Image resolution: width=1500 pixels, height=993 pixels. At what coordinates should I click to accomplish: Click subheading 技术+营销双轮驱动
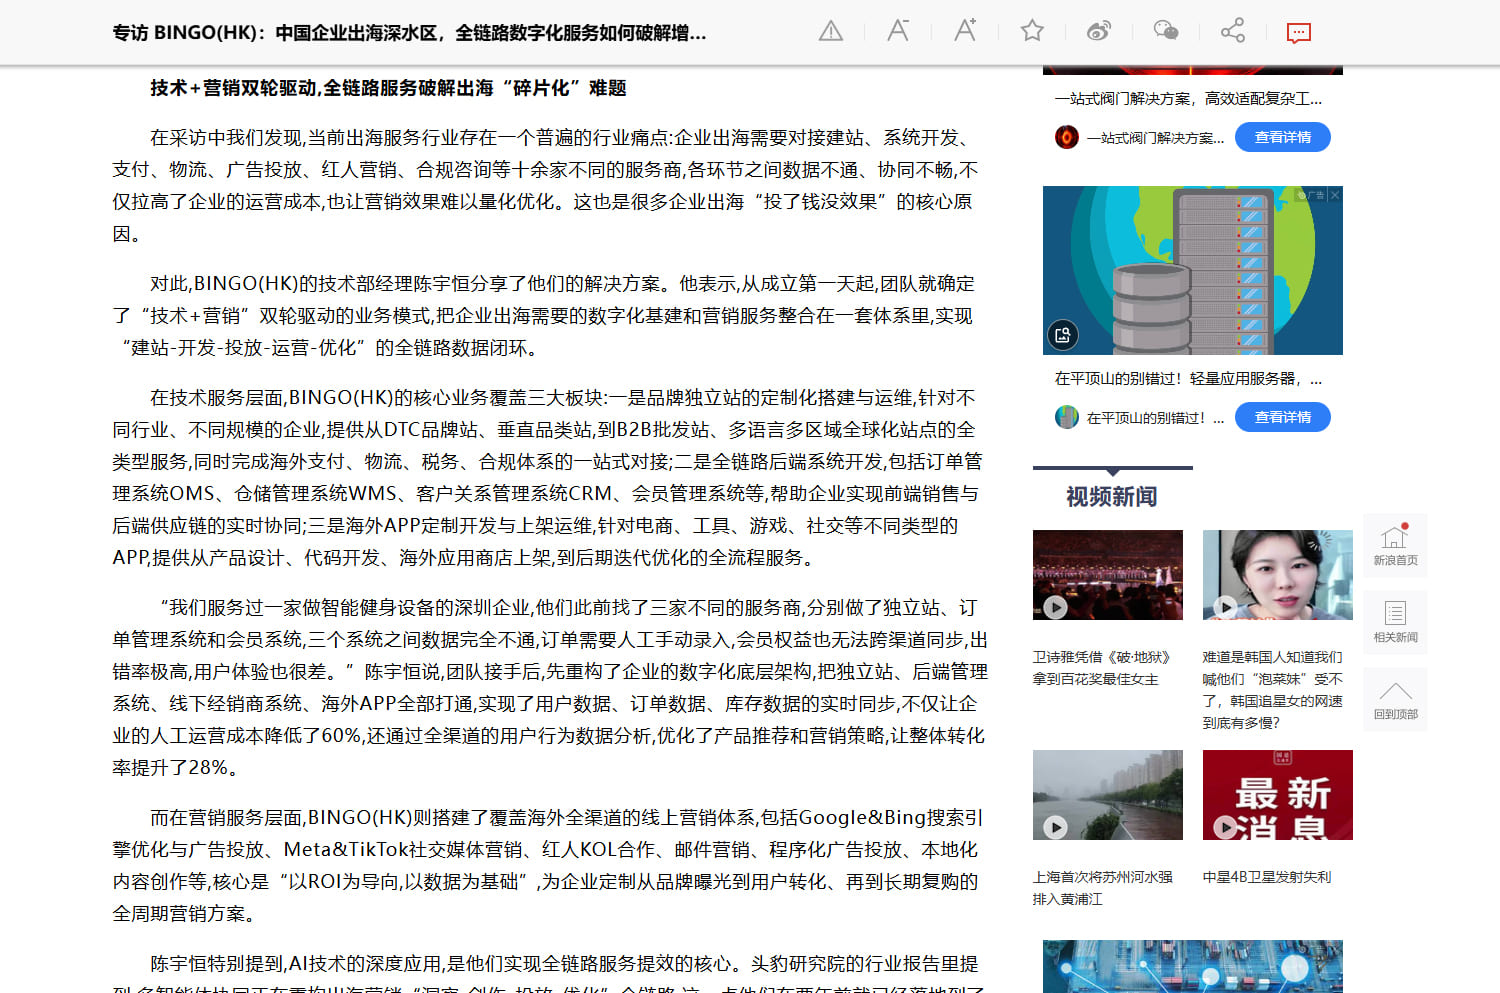coord(388,88)
